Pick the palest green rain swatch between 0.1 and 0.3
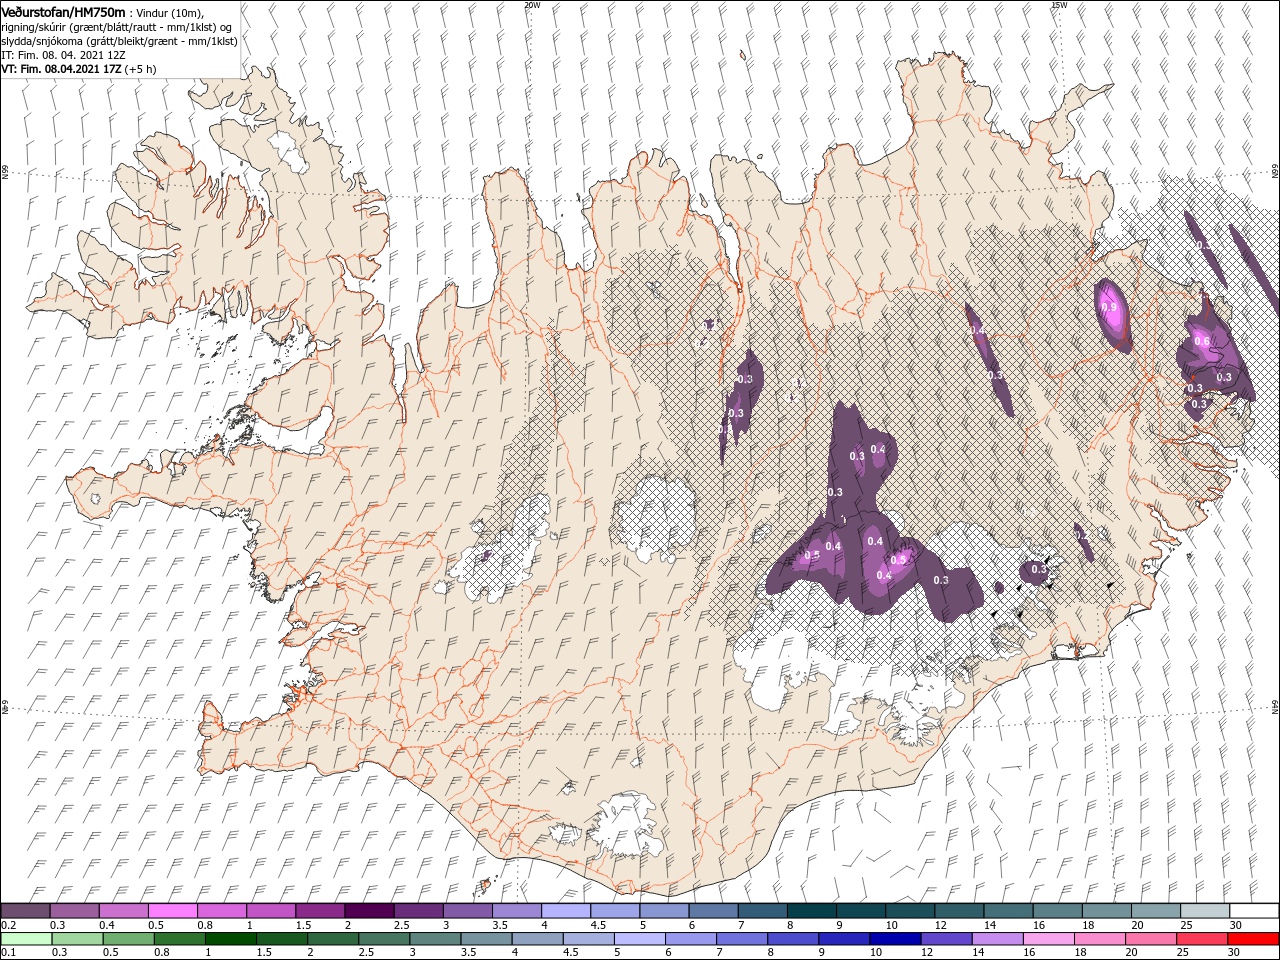This screenshot has width=1280, height=960. 26,939
